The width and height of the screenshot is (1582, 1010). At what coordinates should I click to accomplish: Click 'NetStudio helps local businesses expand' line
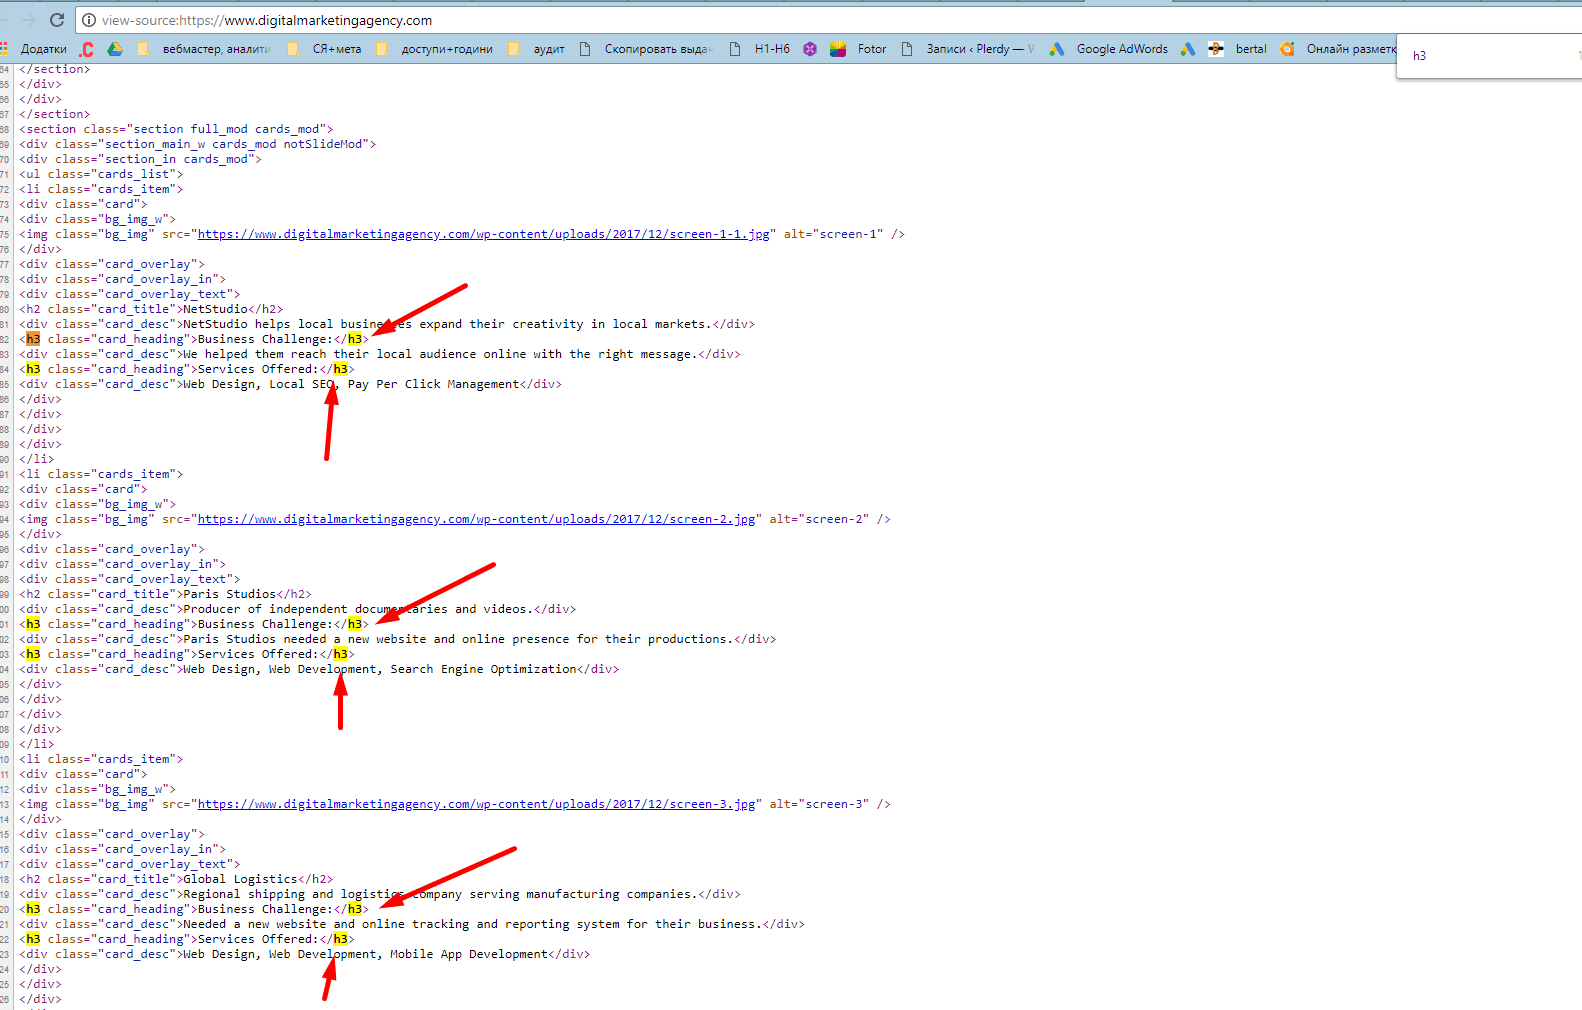click(x=387, y=324)
